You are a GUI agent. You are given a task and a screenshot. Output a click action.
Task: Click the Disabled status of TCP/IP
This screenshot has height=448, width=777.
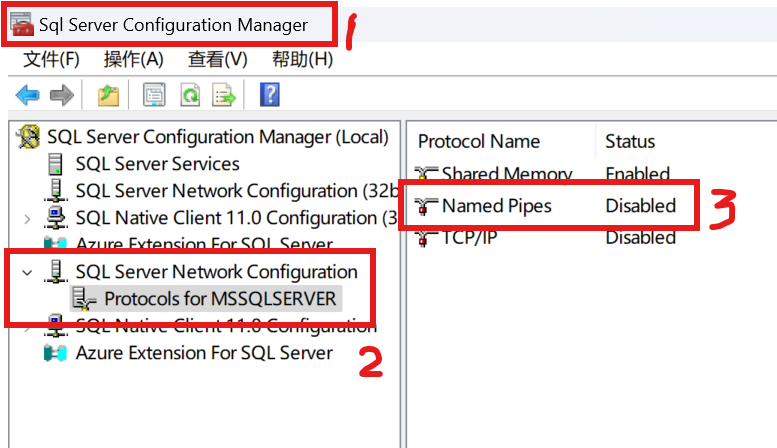(641, 238)
